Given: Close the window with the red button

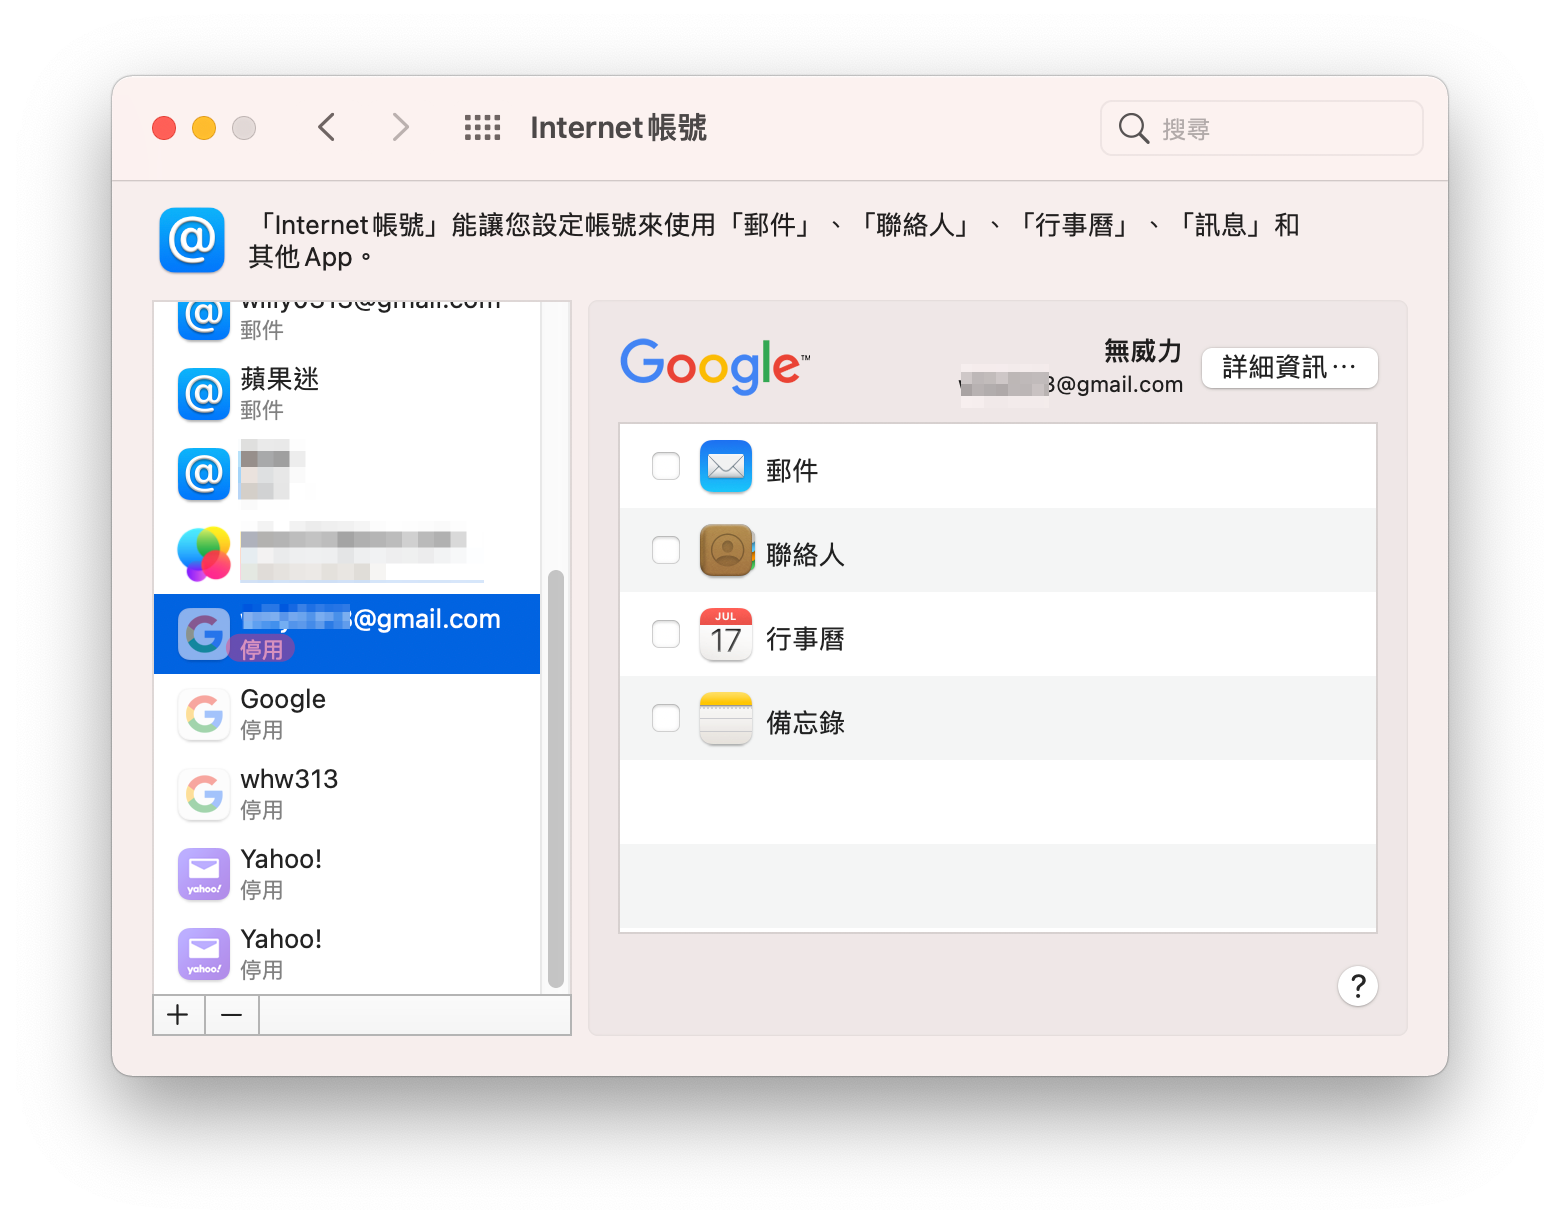Looking at the screenshot, I should pos(164,128).
